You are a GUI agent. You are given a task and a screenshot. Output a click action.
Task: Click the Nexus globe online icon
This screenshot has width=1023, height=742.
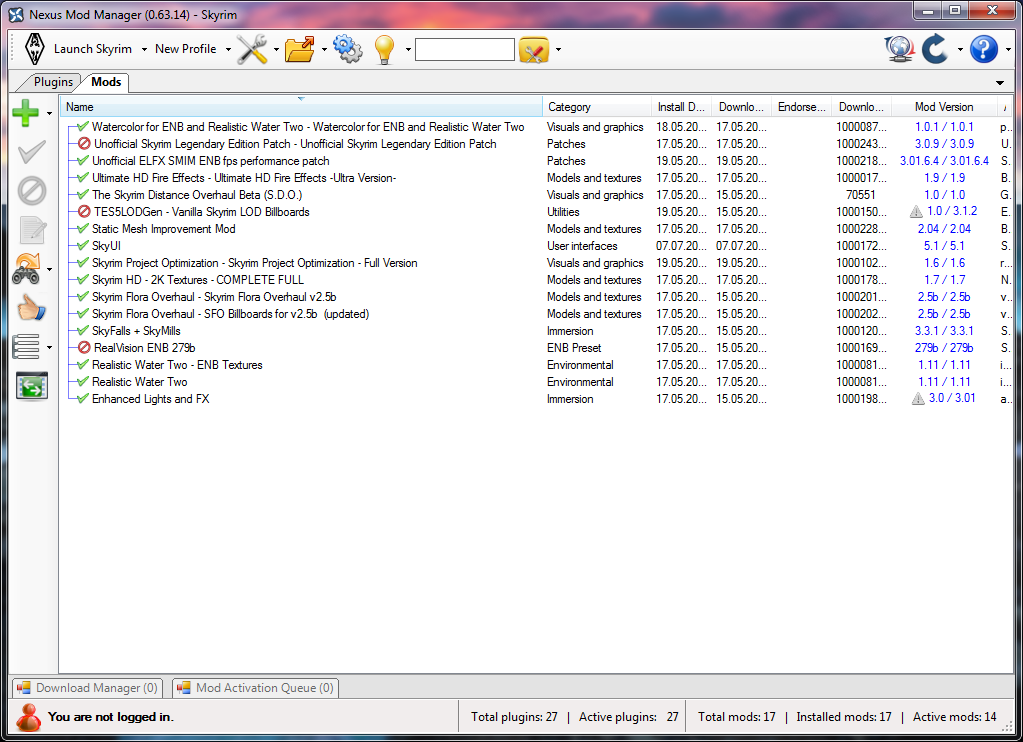tap(899, 49)
